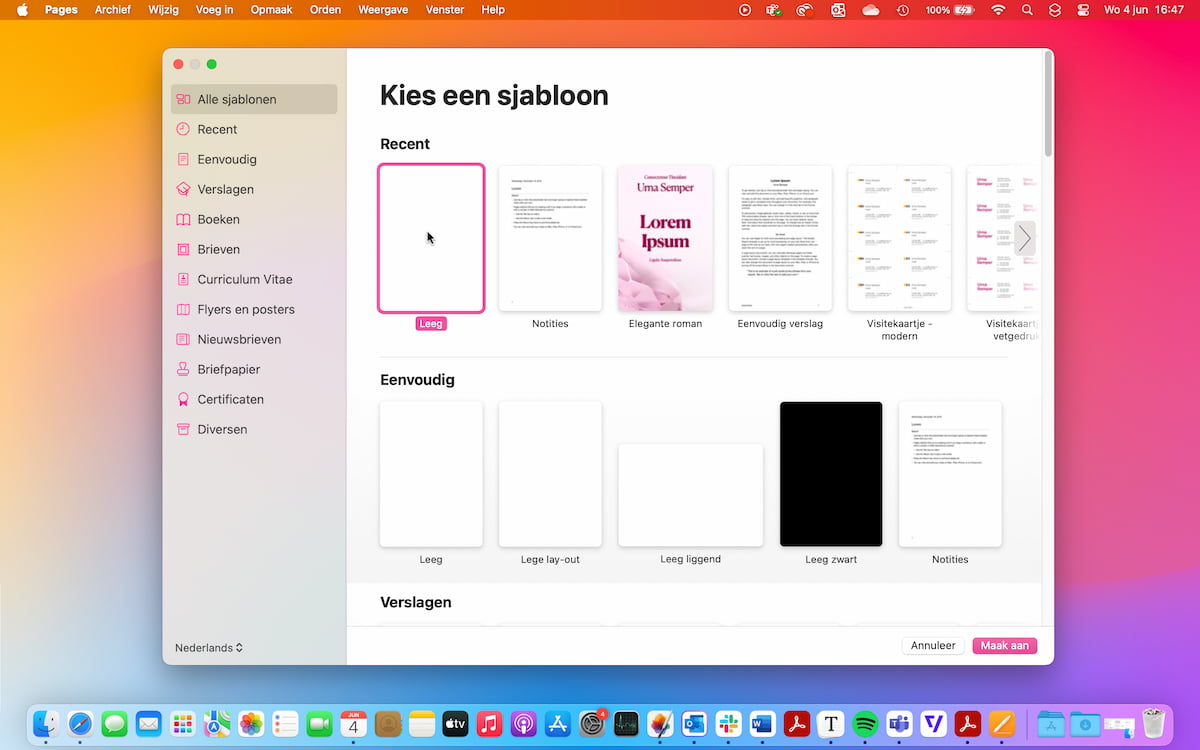Click the Verslagen category icon
Image resolution: width=1200 pixels, height=750 pixels.
click(183, 189)
